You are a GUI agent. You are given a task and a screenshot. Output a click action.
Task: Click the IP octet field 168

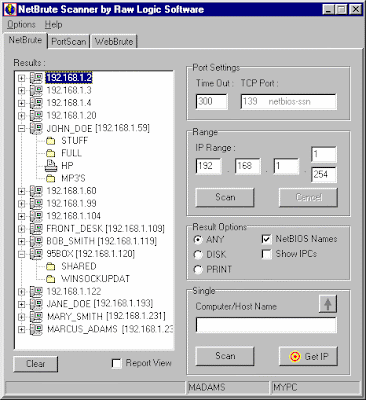pos(248,166)
